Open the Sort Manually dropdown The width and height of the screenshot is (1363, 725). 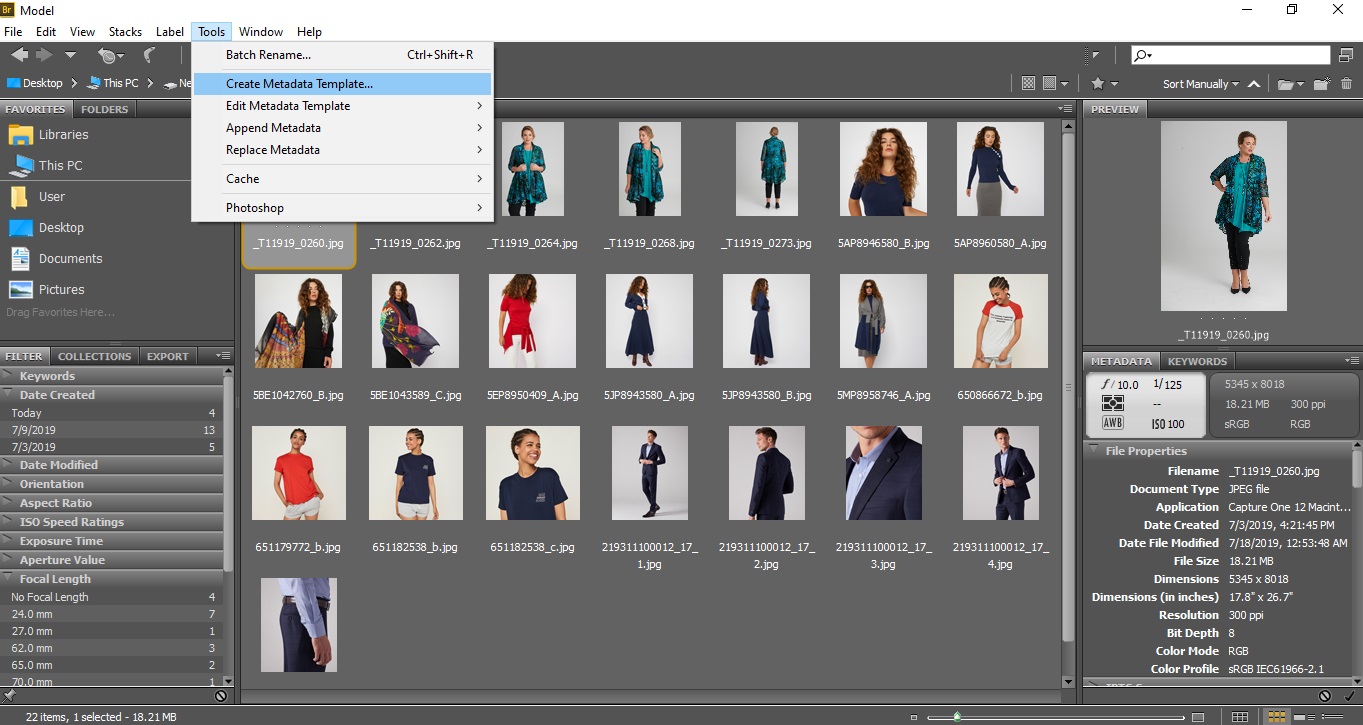tap(1196, 83)
